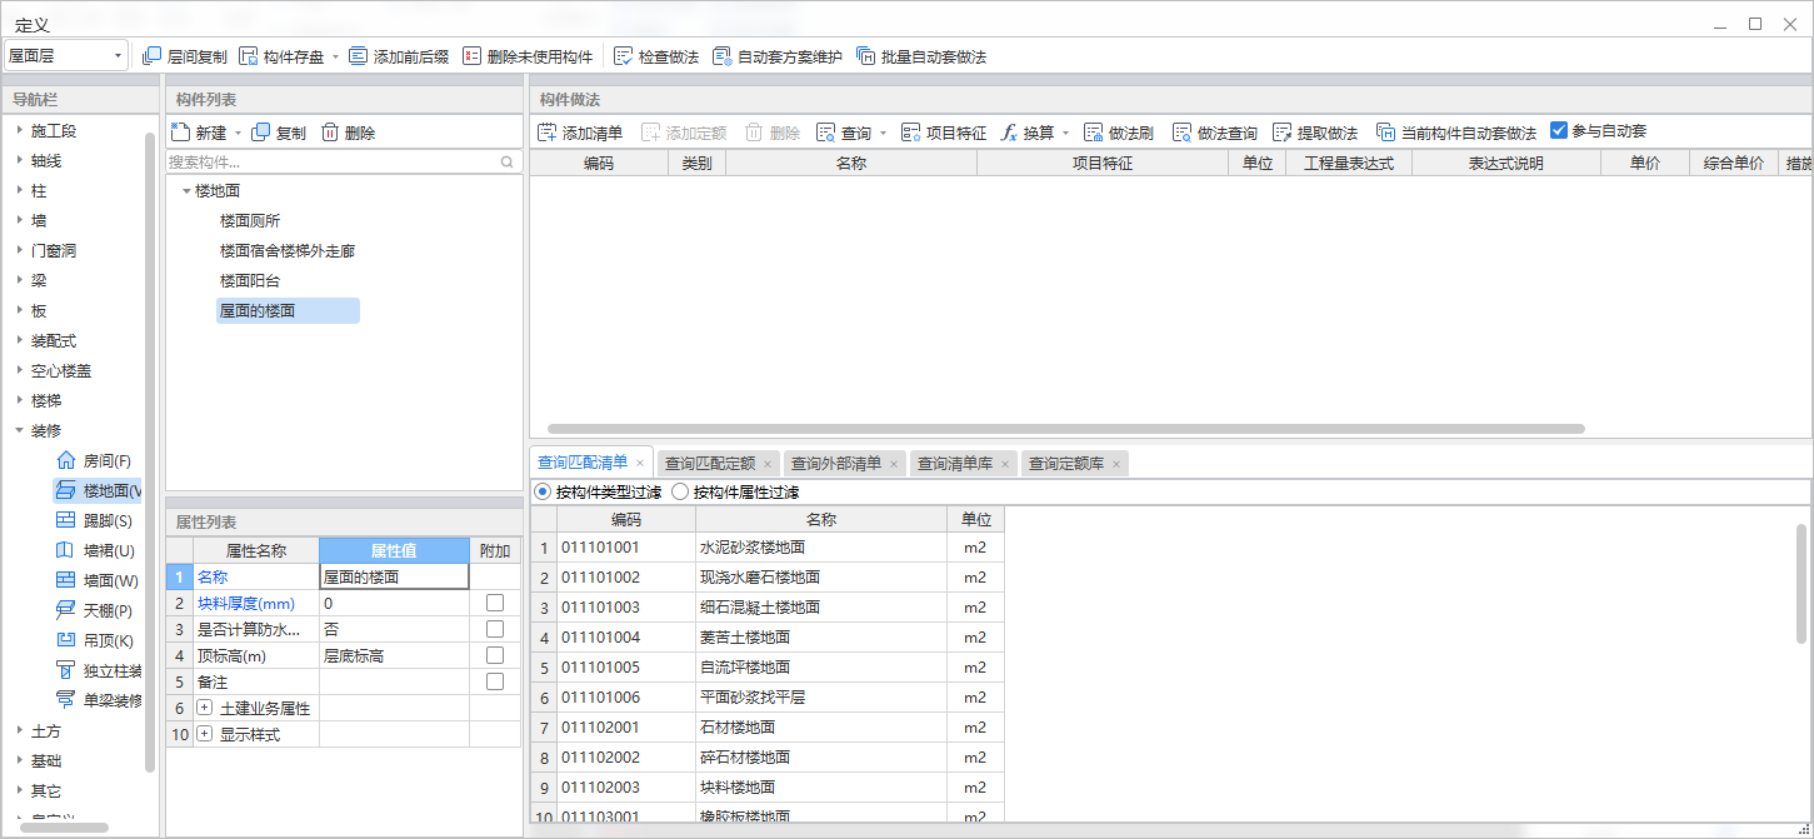
Task: Click the 批量自动套做法 icon
Action: pyautogui.click(x=866, y=56)
